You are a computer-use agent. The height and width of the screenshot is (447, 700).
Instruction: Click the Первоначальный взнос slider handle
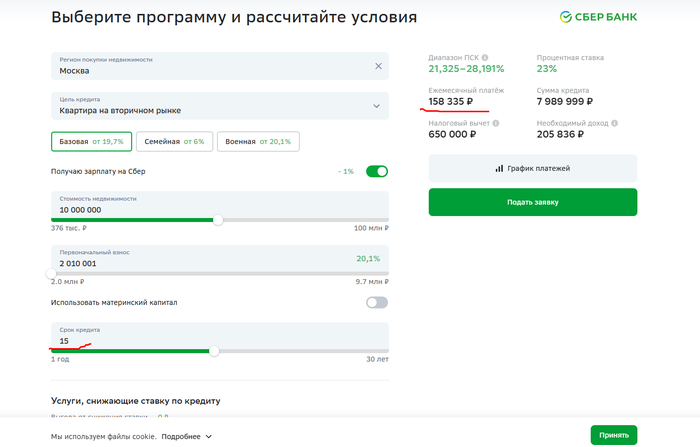(52, 273)
